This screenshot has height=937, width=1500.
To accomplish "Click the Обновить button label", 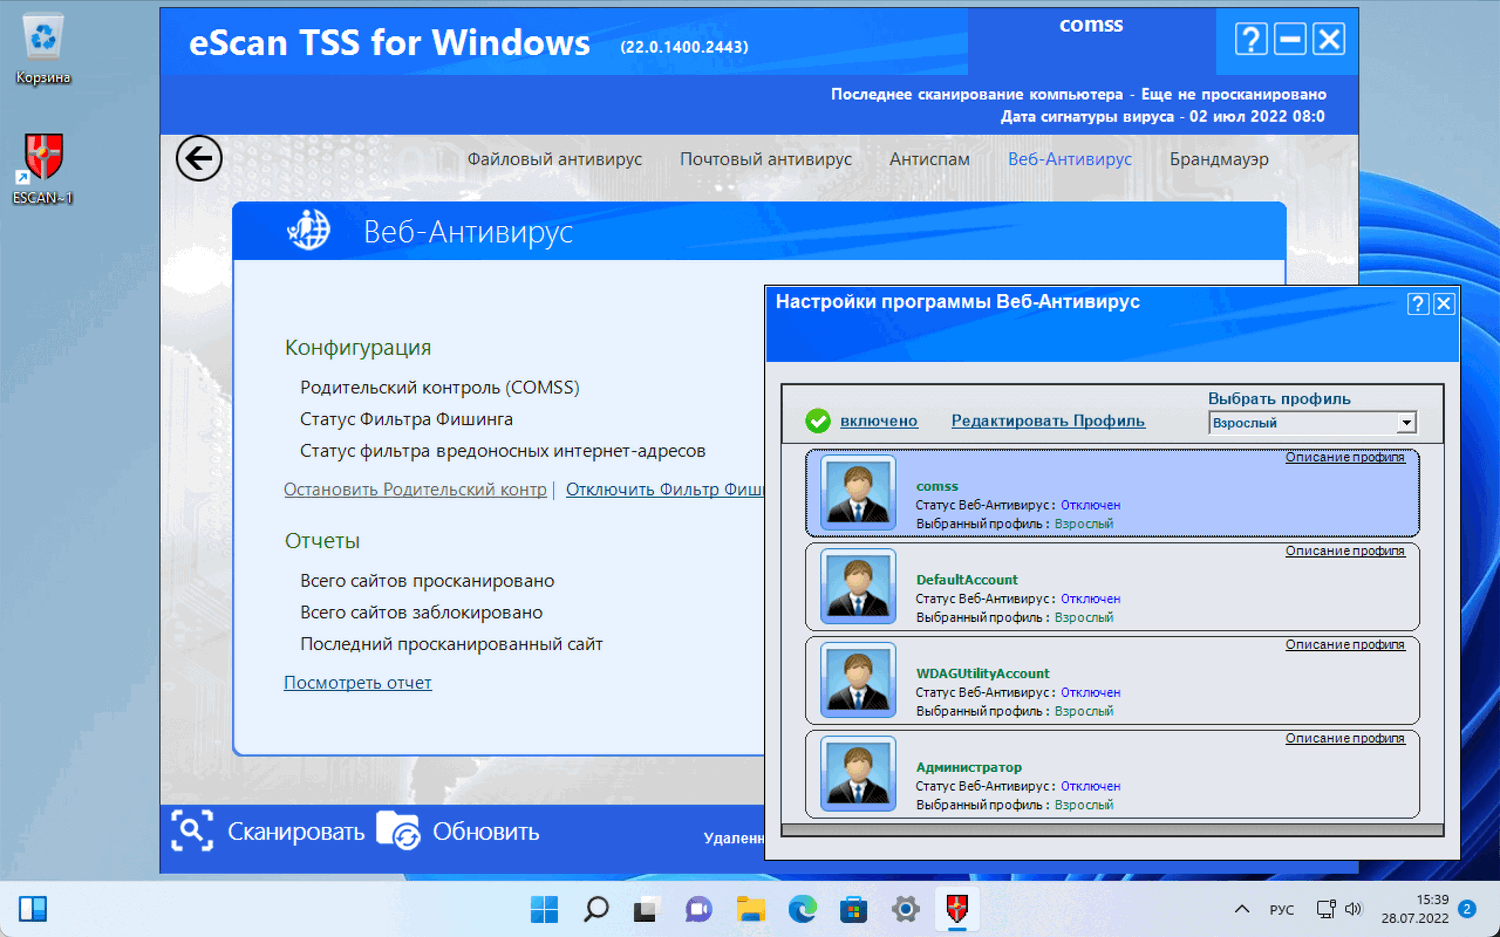I will [x=486, y=832].
